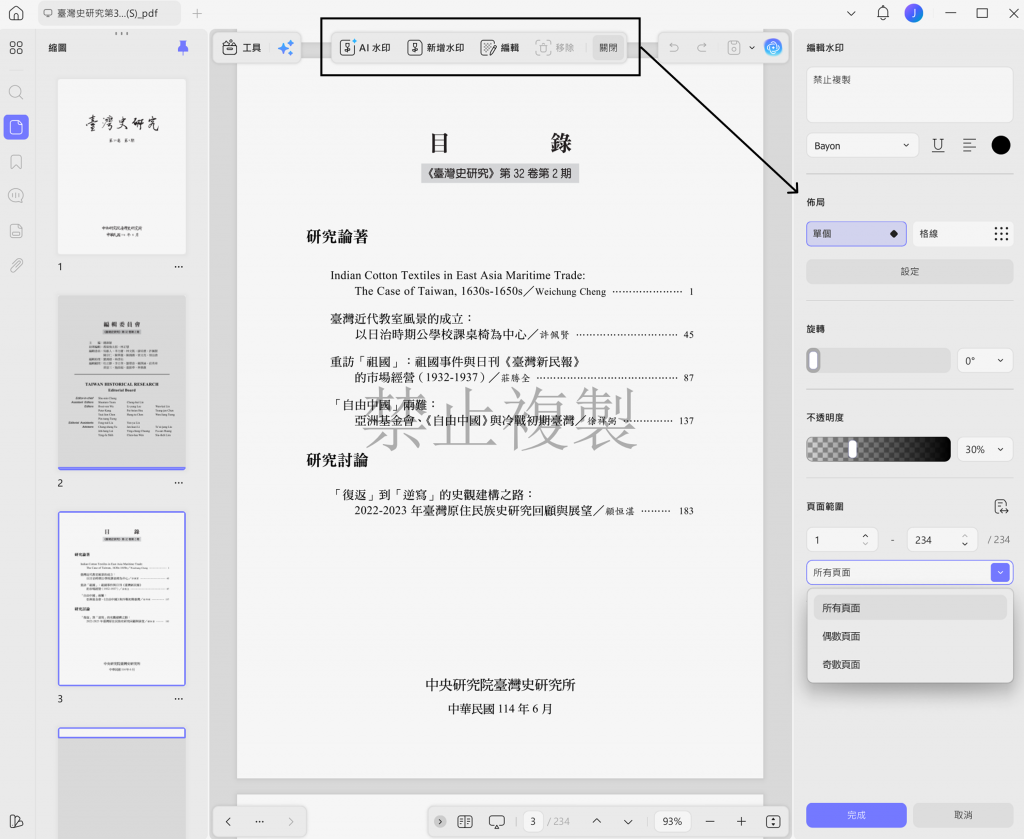Toggle underline for watermark text
The height and width of the screenshot is (839, 1024).
click(938, 145)
